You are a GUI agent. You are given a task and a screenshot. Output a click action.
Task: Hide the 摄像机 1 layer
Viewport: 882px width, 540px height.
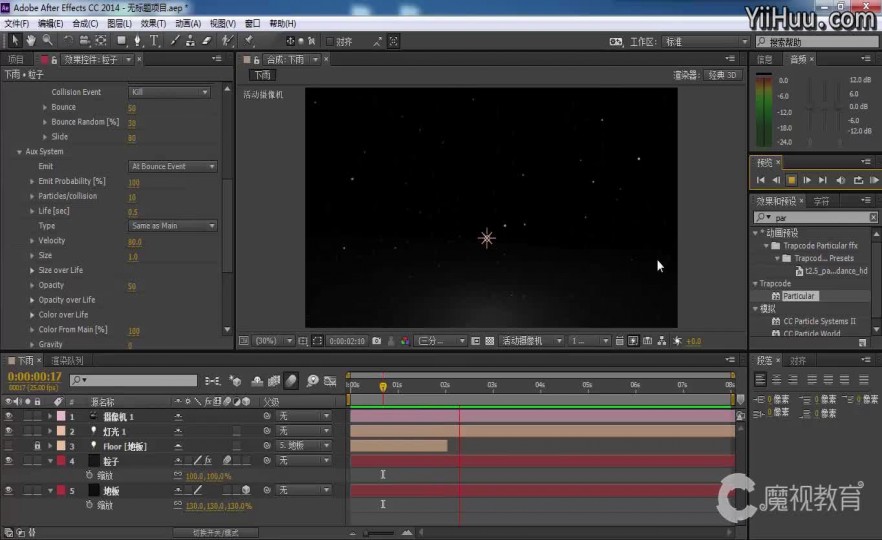click(8, 416)
